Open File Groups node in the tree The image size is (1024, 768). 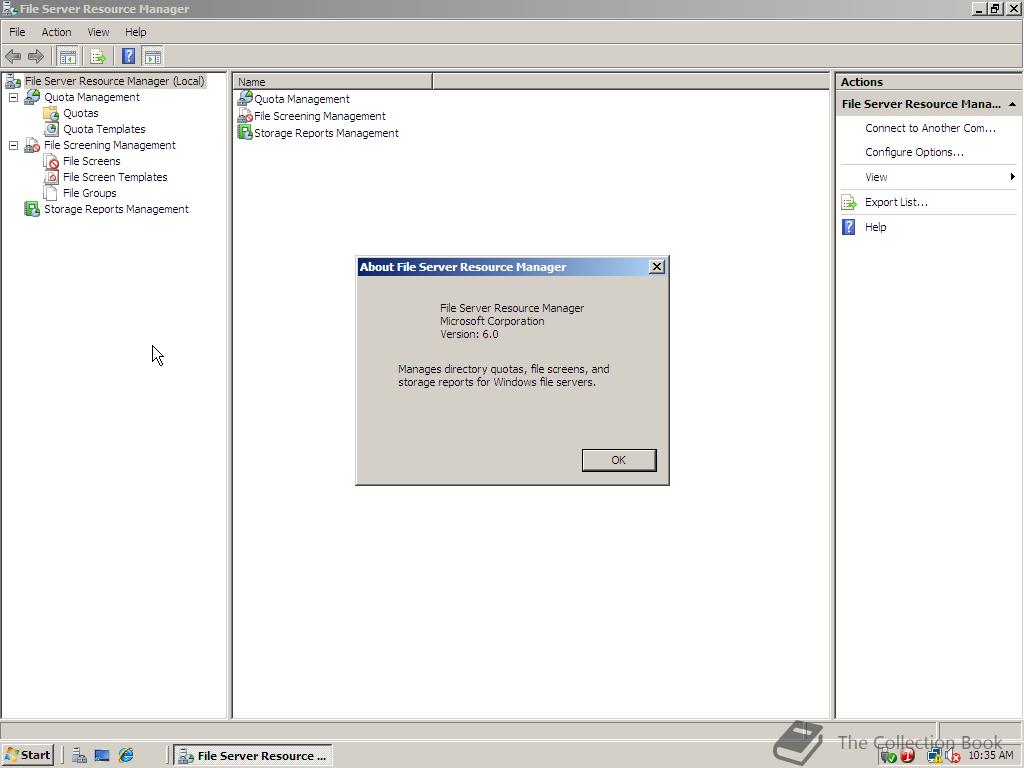[89, 193]
